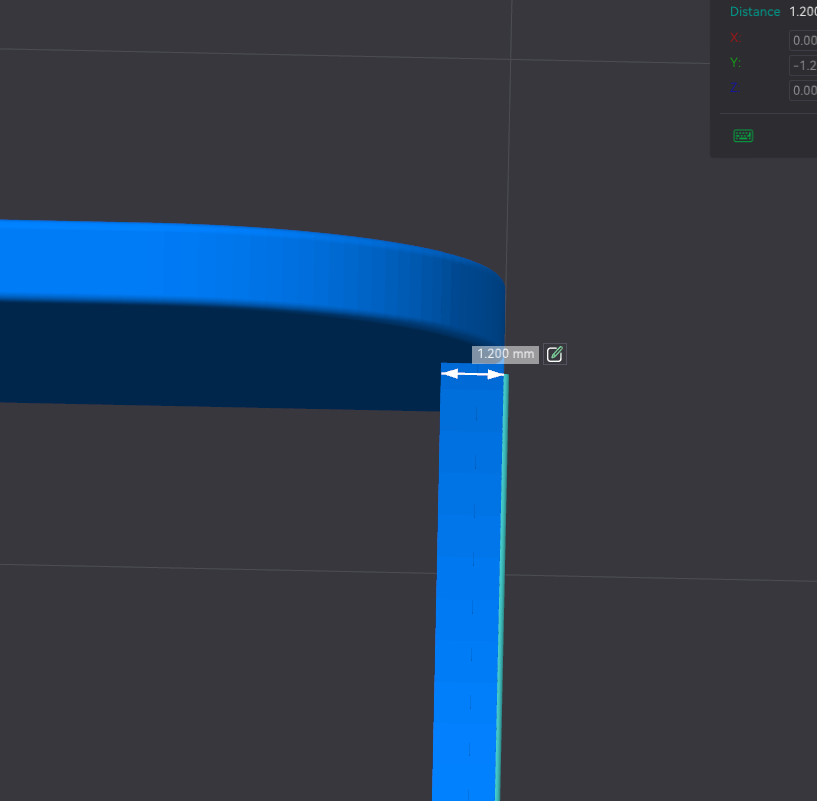This screenshot has height=801, width=817.
Task: Click the green Y: axis label
Action: click(735, 63)
